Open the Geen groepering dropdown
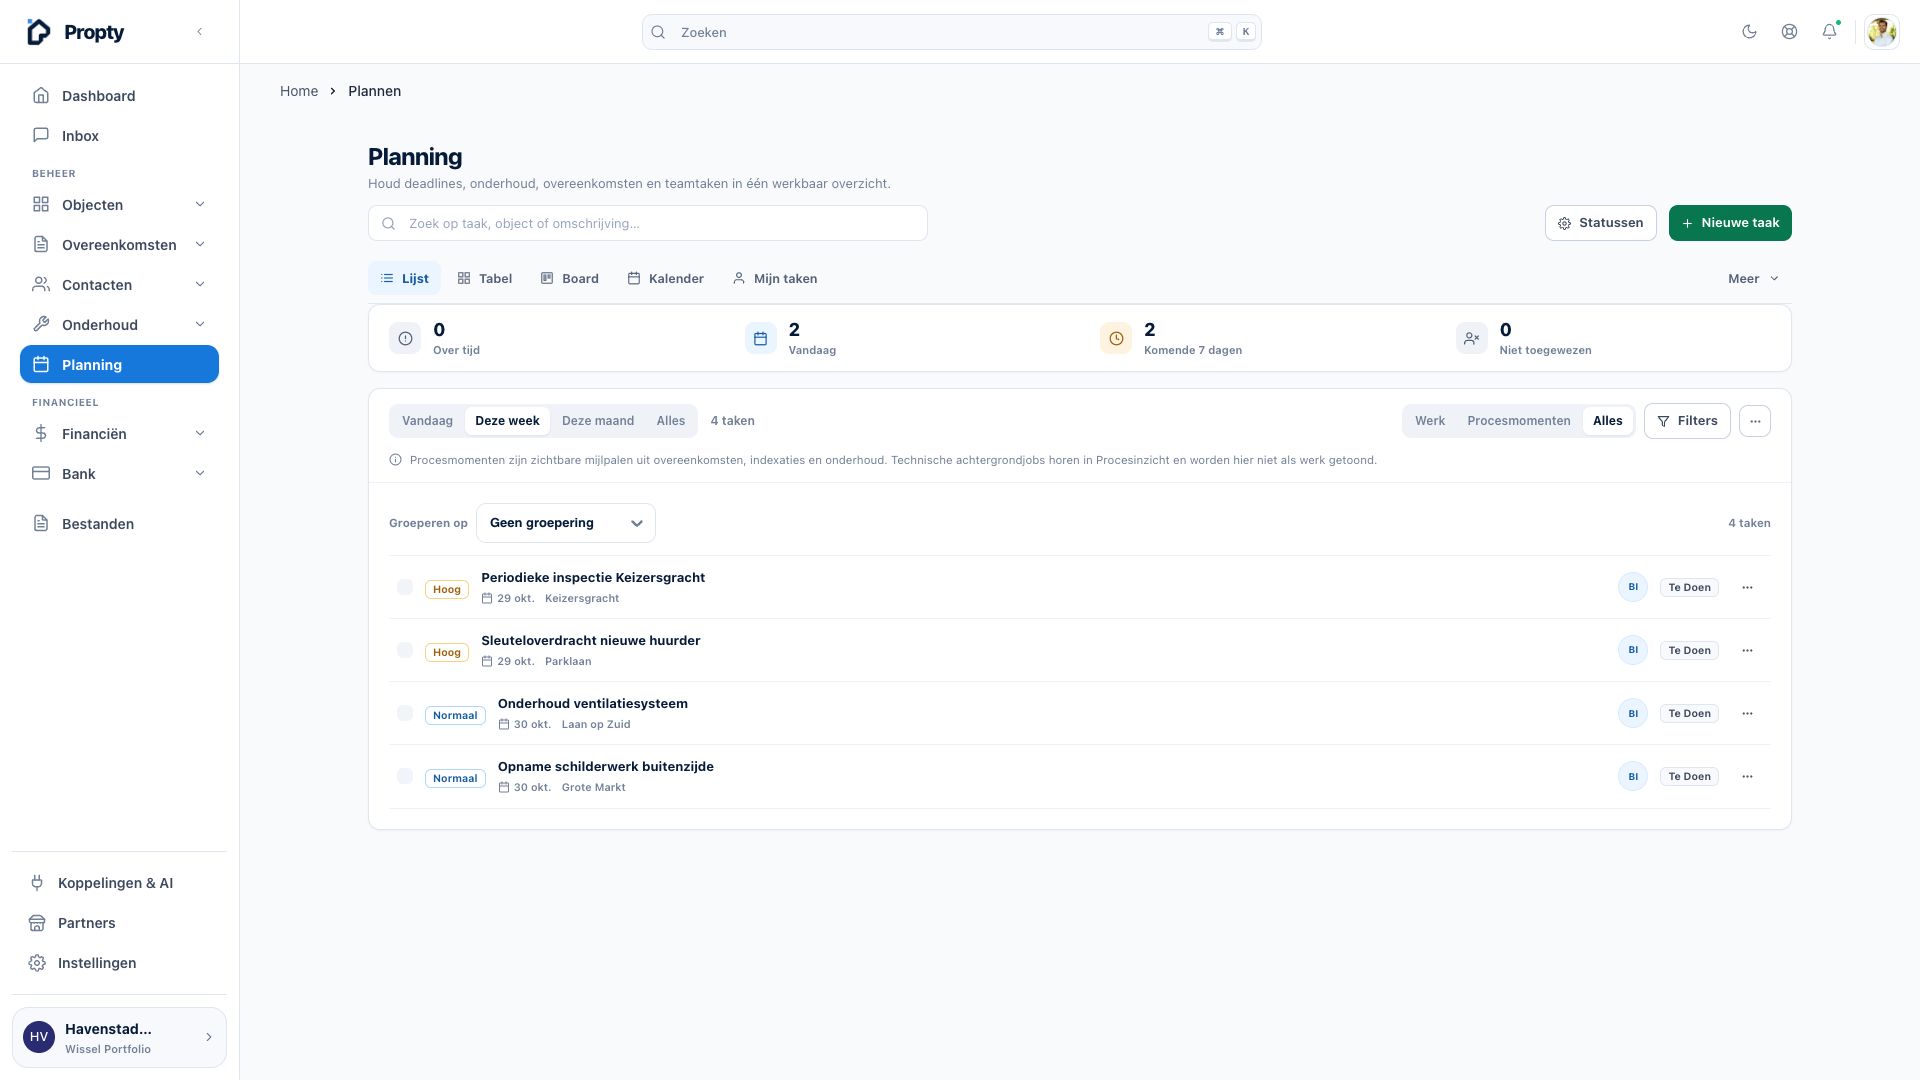 [566, 523]
